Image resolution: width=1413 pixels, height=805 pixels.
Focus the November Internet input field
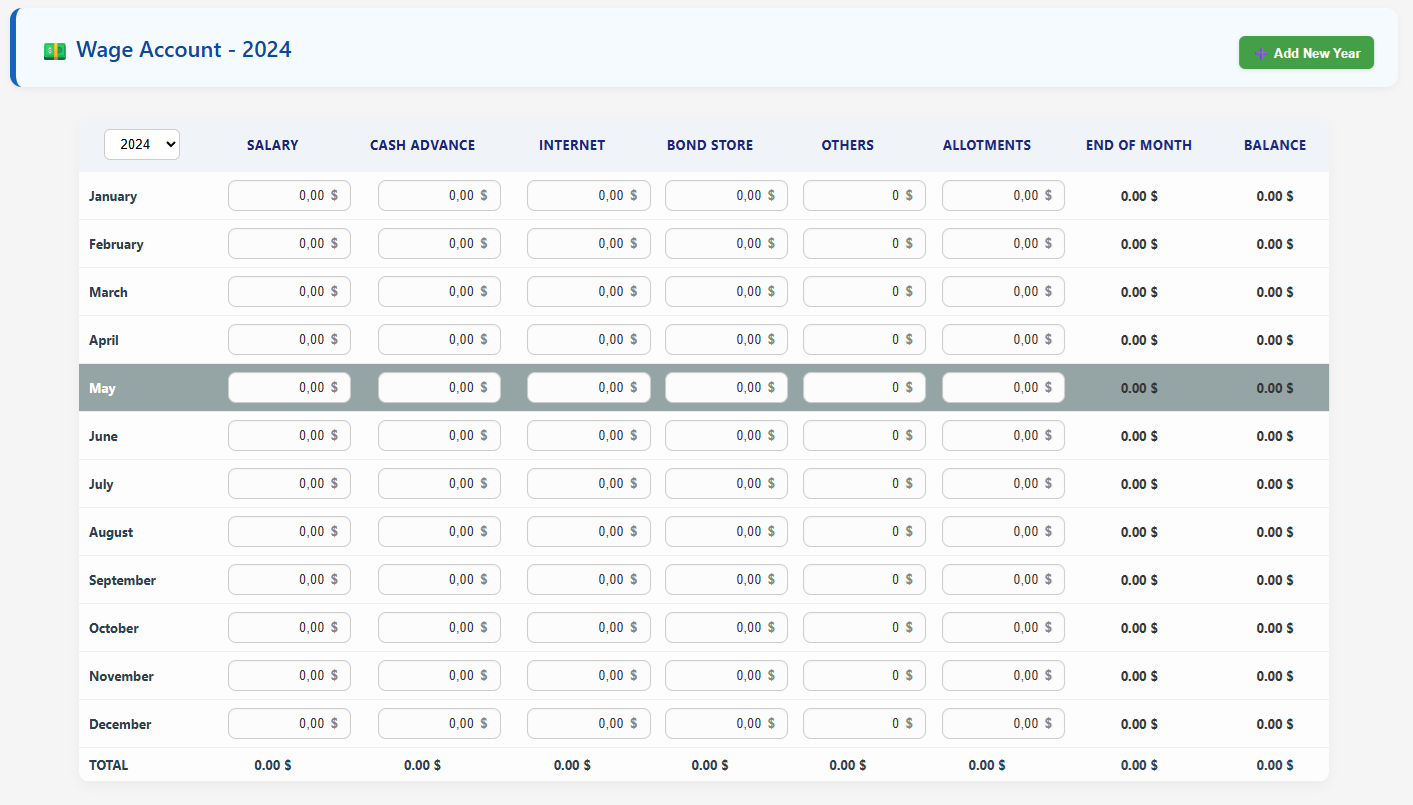[588, 676]
